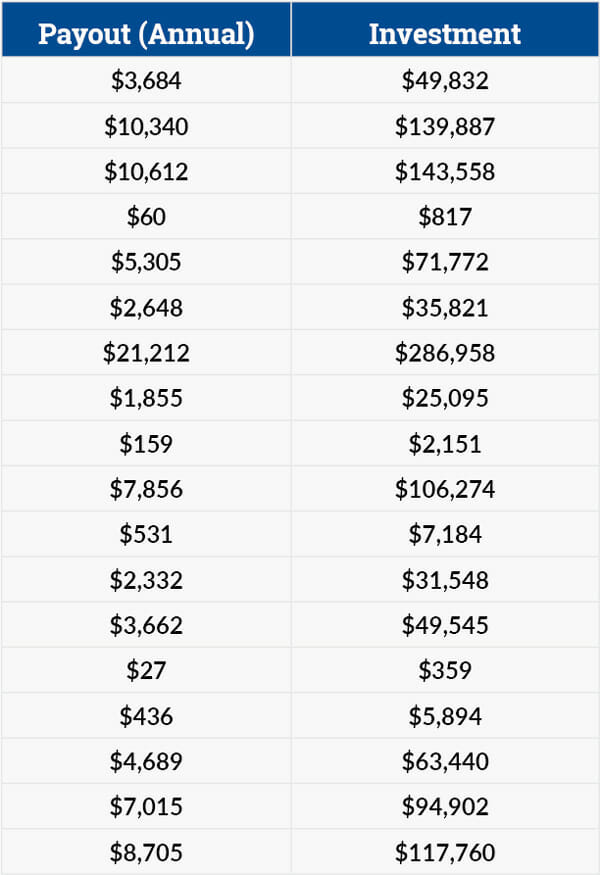The image size is (600, 875).
Task: Click the $1,855 payout cell
Action: pos(146,398)
